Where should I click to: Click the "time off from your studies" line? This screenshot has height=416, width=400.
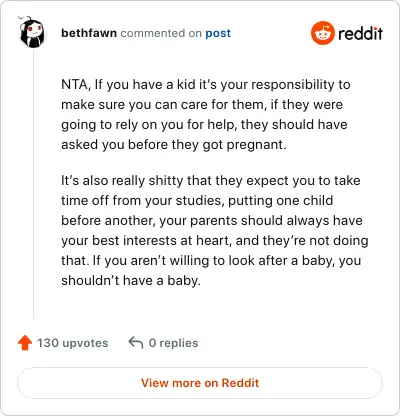point(197,201)
